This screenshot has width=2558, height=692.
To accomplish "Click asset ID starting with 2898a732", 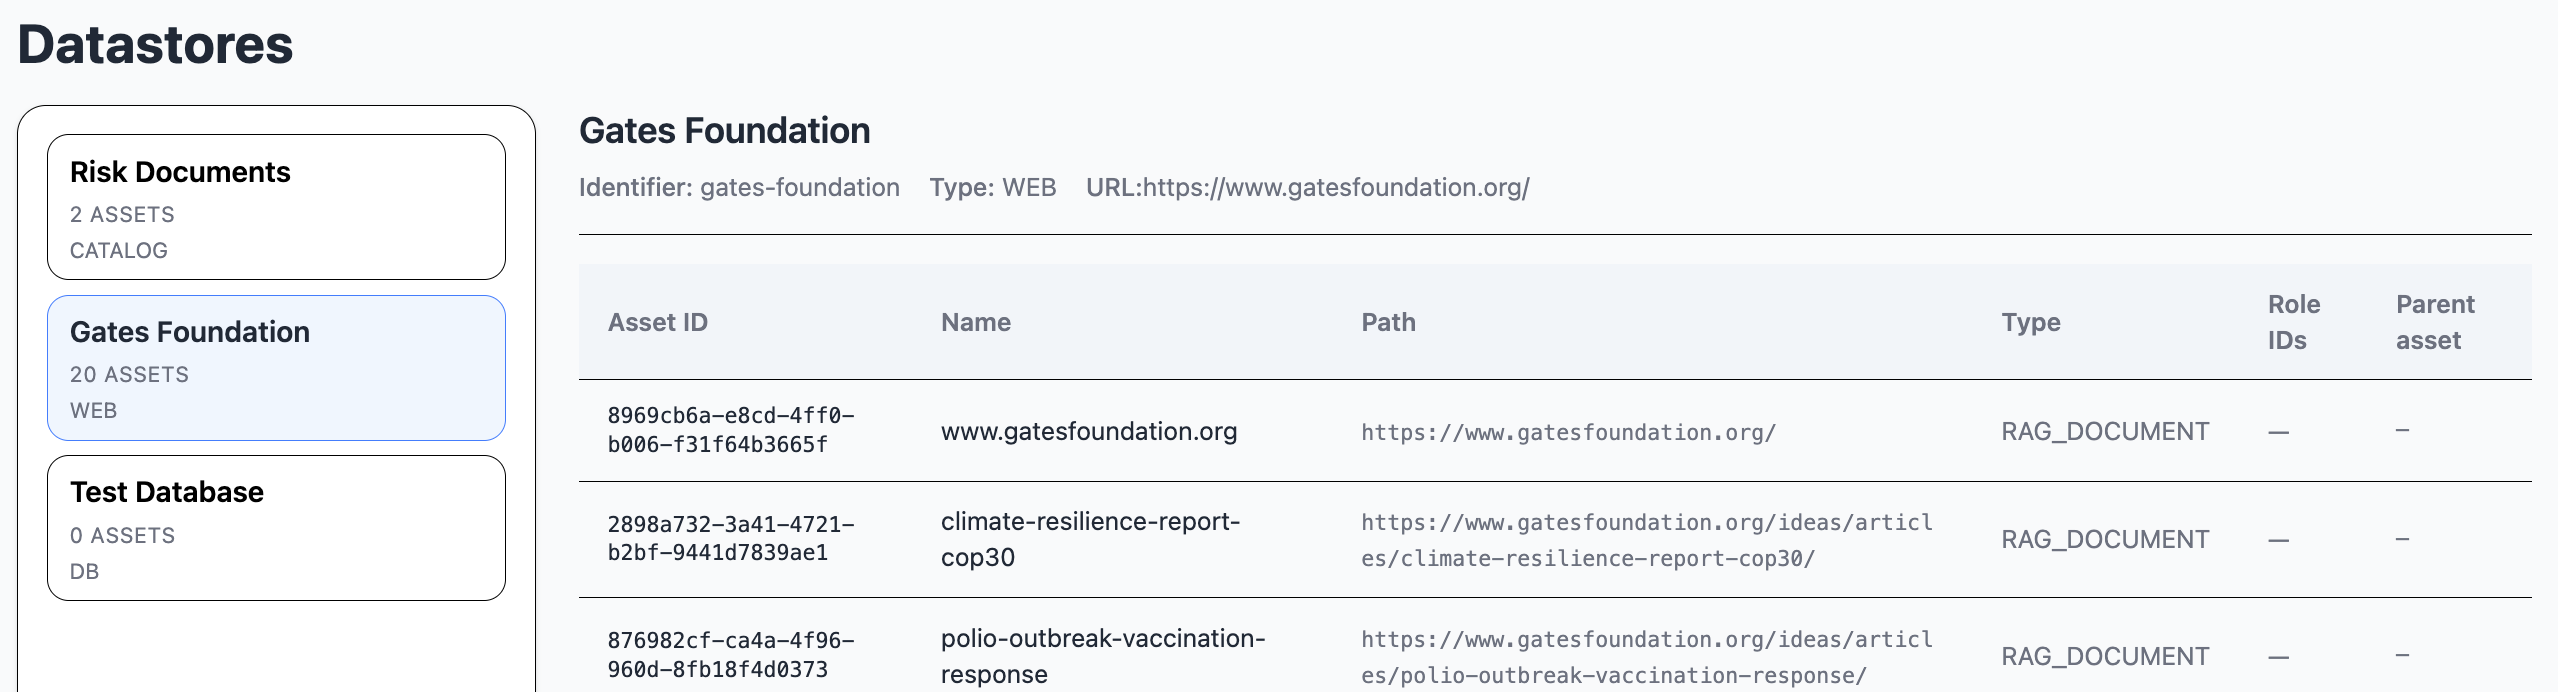I will coord(730,538).
